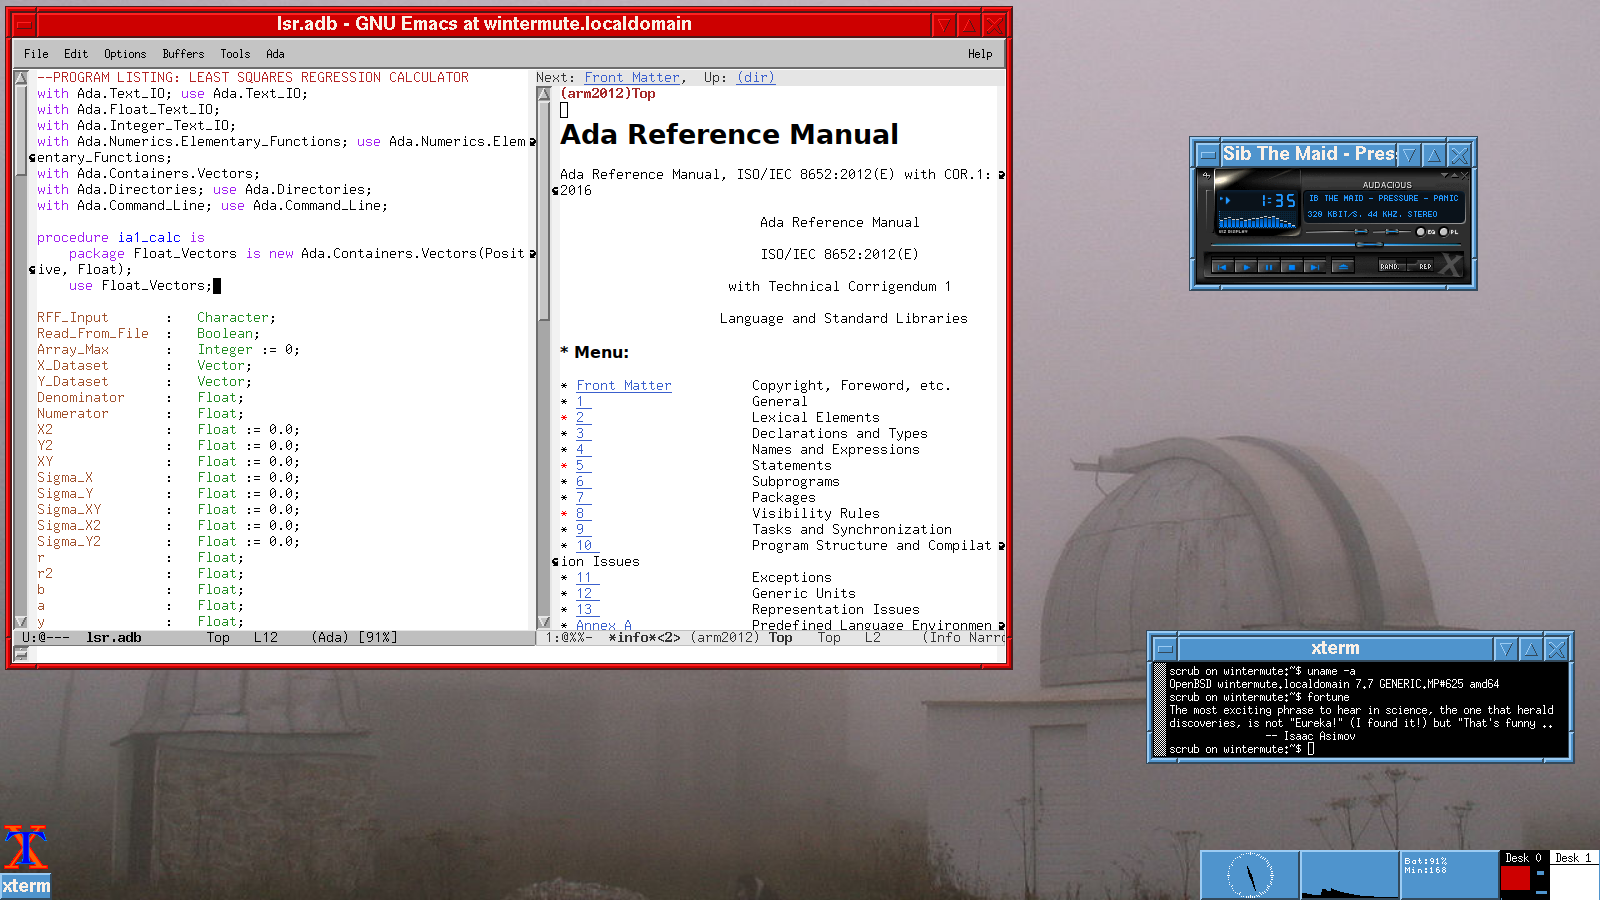Screen dimensions: 1600x900
Task: Stop the track in Audacious
Action: click(1292, 267)
